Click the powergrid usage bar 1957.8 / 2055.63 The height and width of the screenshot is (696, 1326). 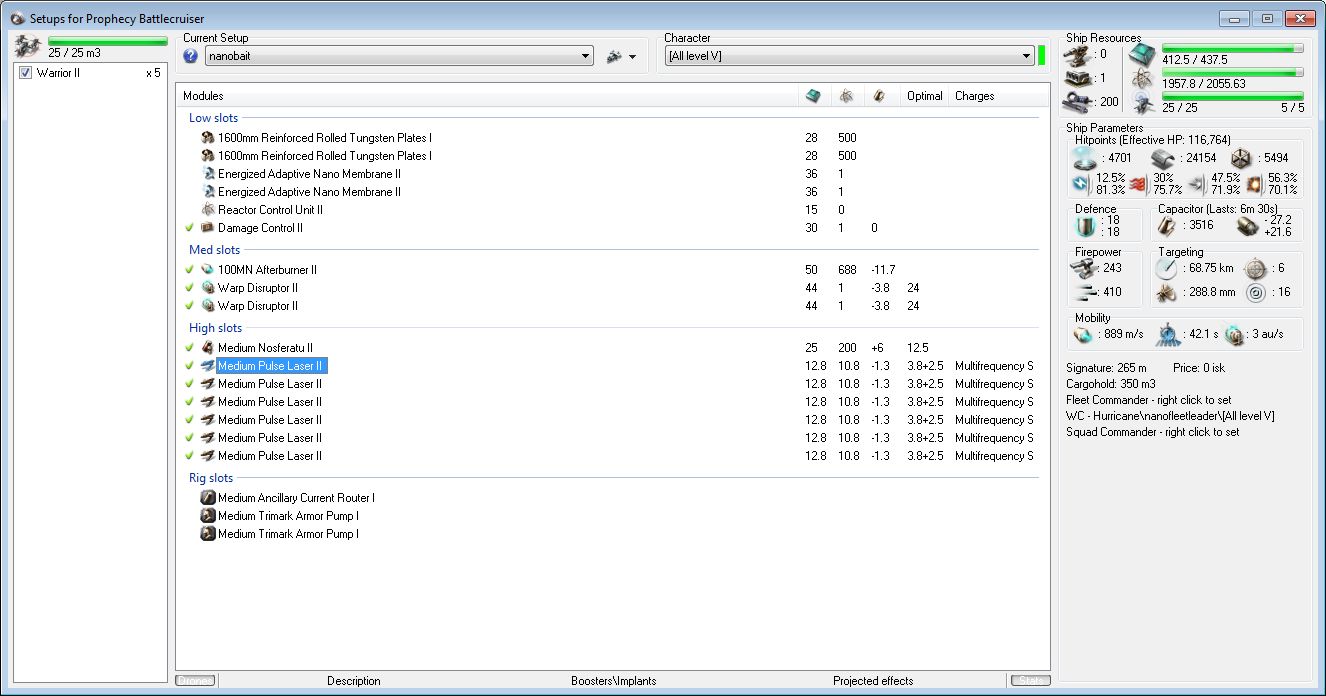tap(1232, 72)
